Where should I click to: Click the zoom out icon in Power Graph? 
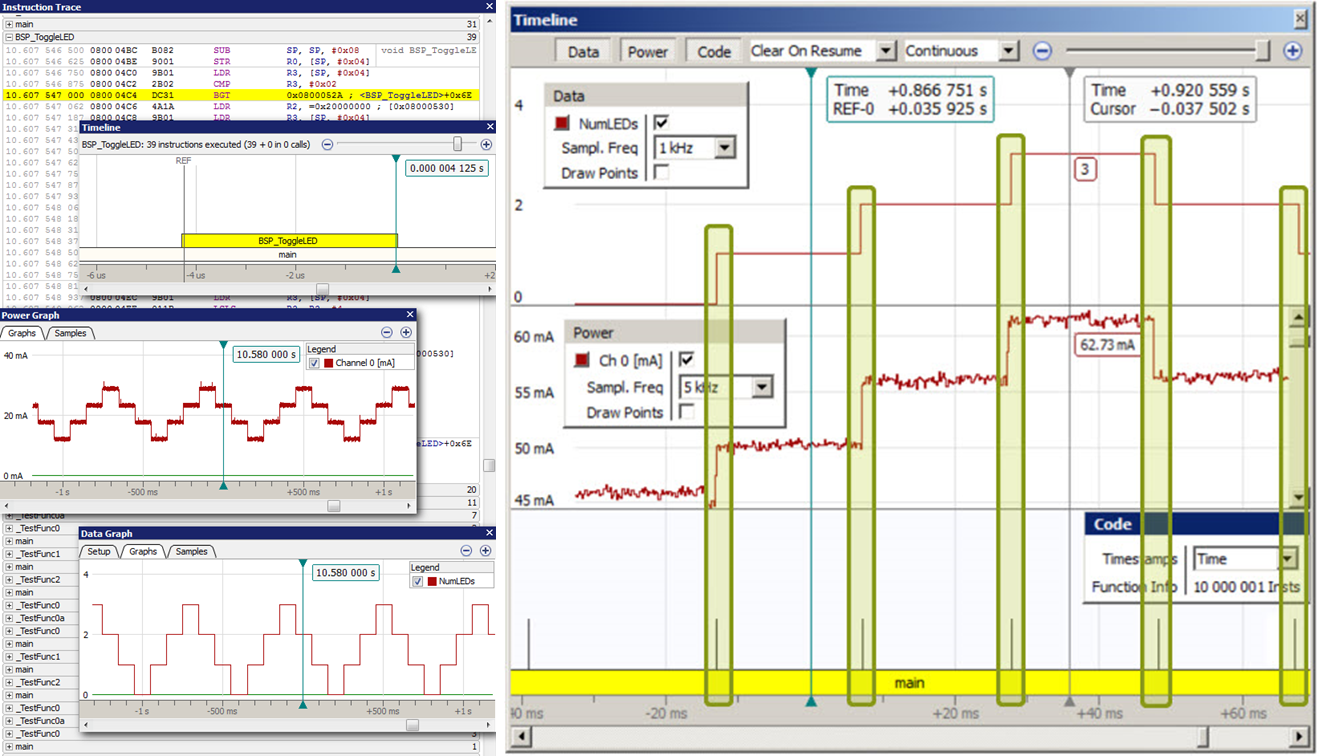click(x=387, y=332)
